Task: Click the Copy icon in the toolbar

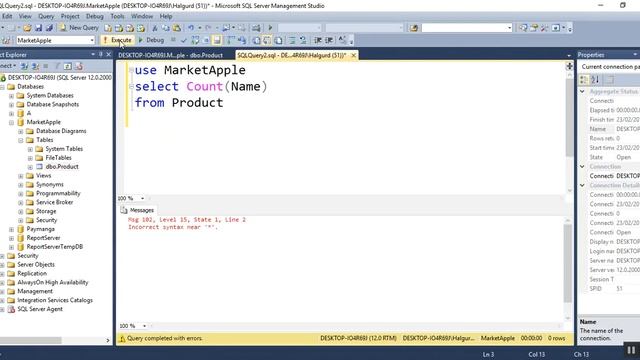Action: 166,28
